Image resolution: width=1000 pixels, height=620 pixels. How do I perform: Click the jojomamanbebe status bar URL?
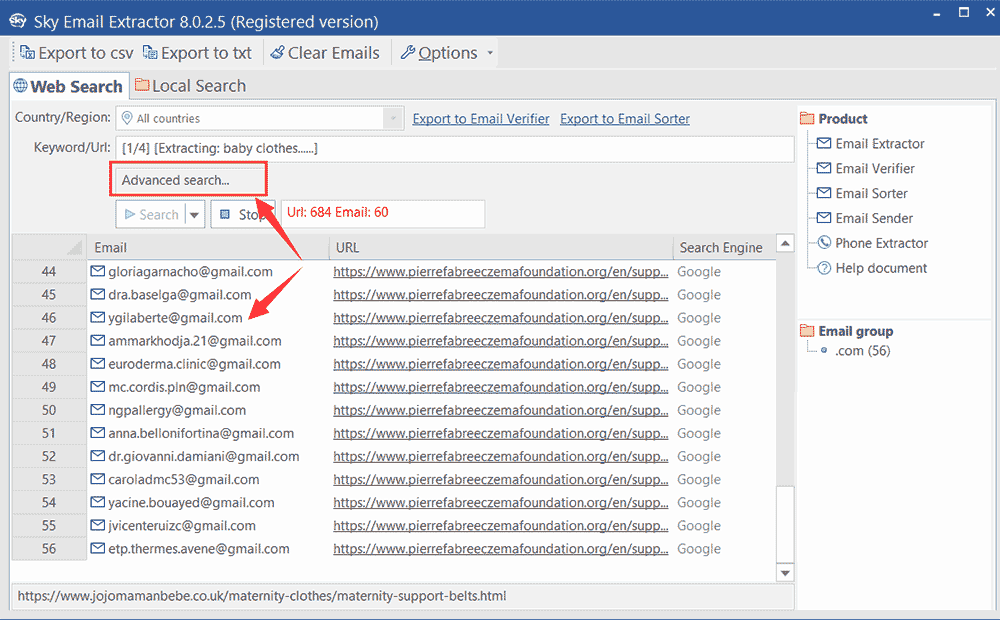tap(261, 596)
